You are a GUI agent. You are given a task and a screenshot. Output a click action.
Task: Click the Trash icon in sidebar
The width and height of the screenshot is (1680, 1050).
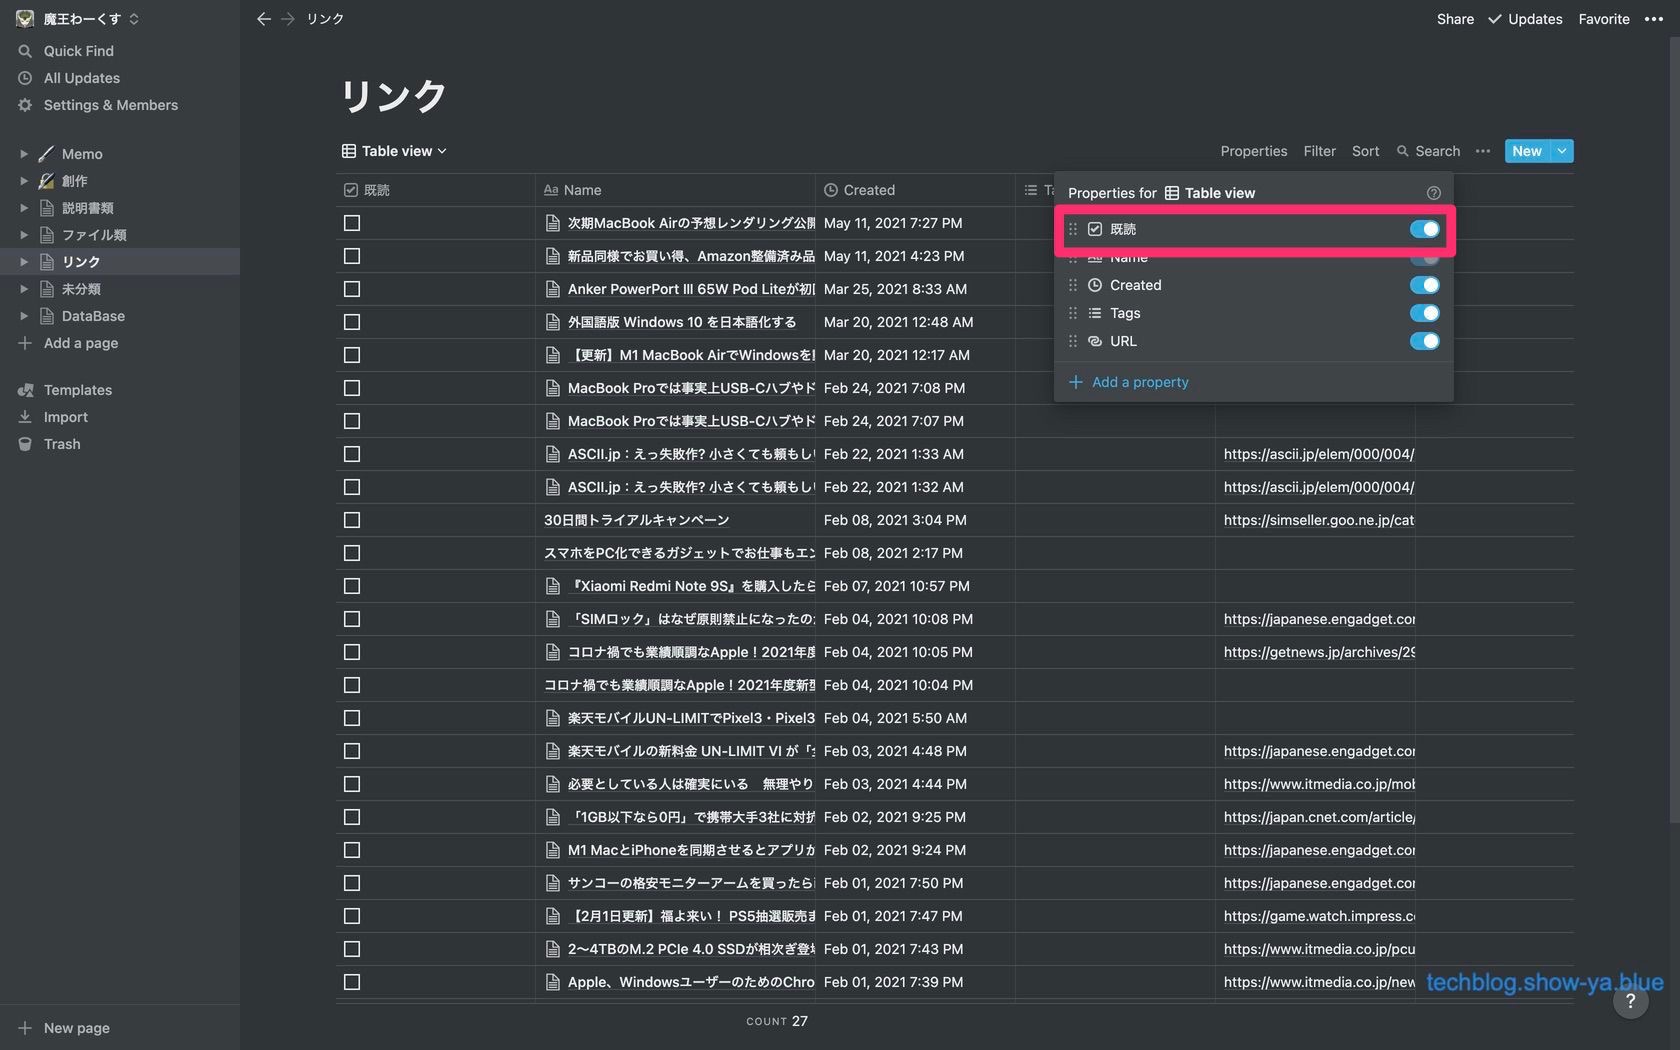tap(25, 444)
